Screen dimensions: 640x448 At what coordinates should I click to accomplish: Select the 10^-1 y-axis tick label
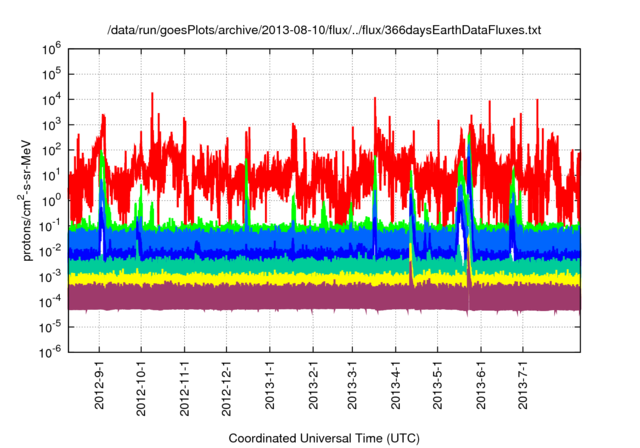[50, 226]
